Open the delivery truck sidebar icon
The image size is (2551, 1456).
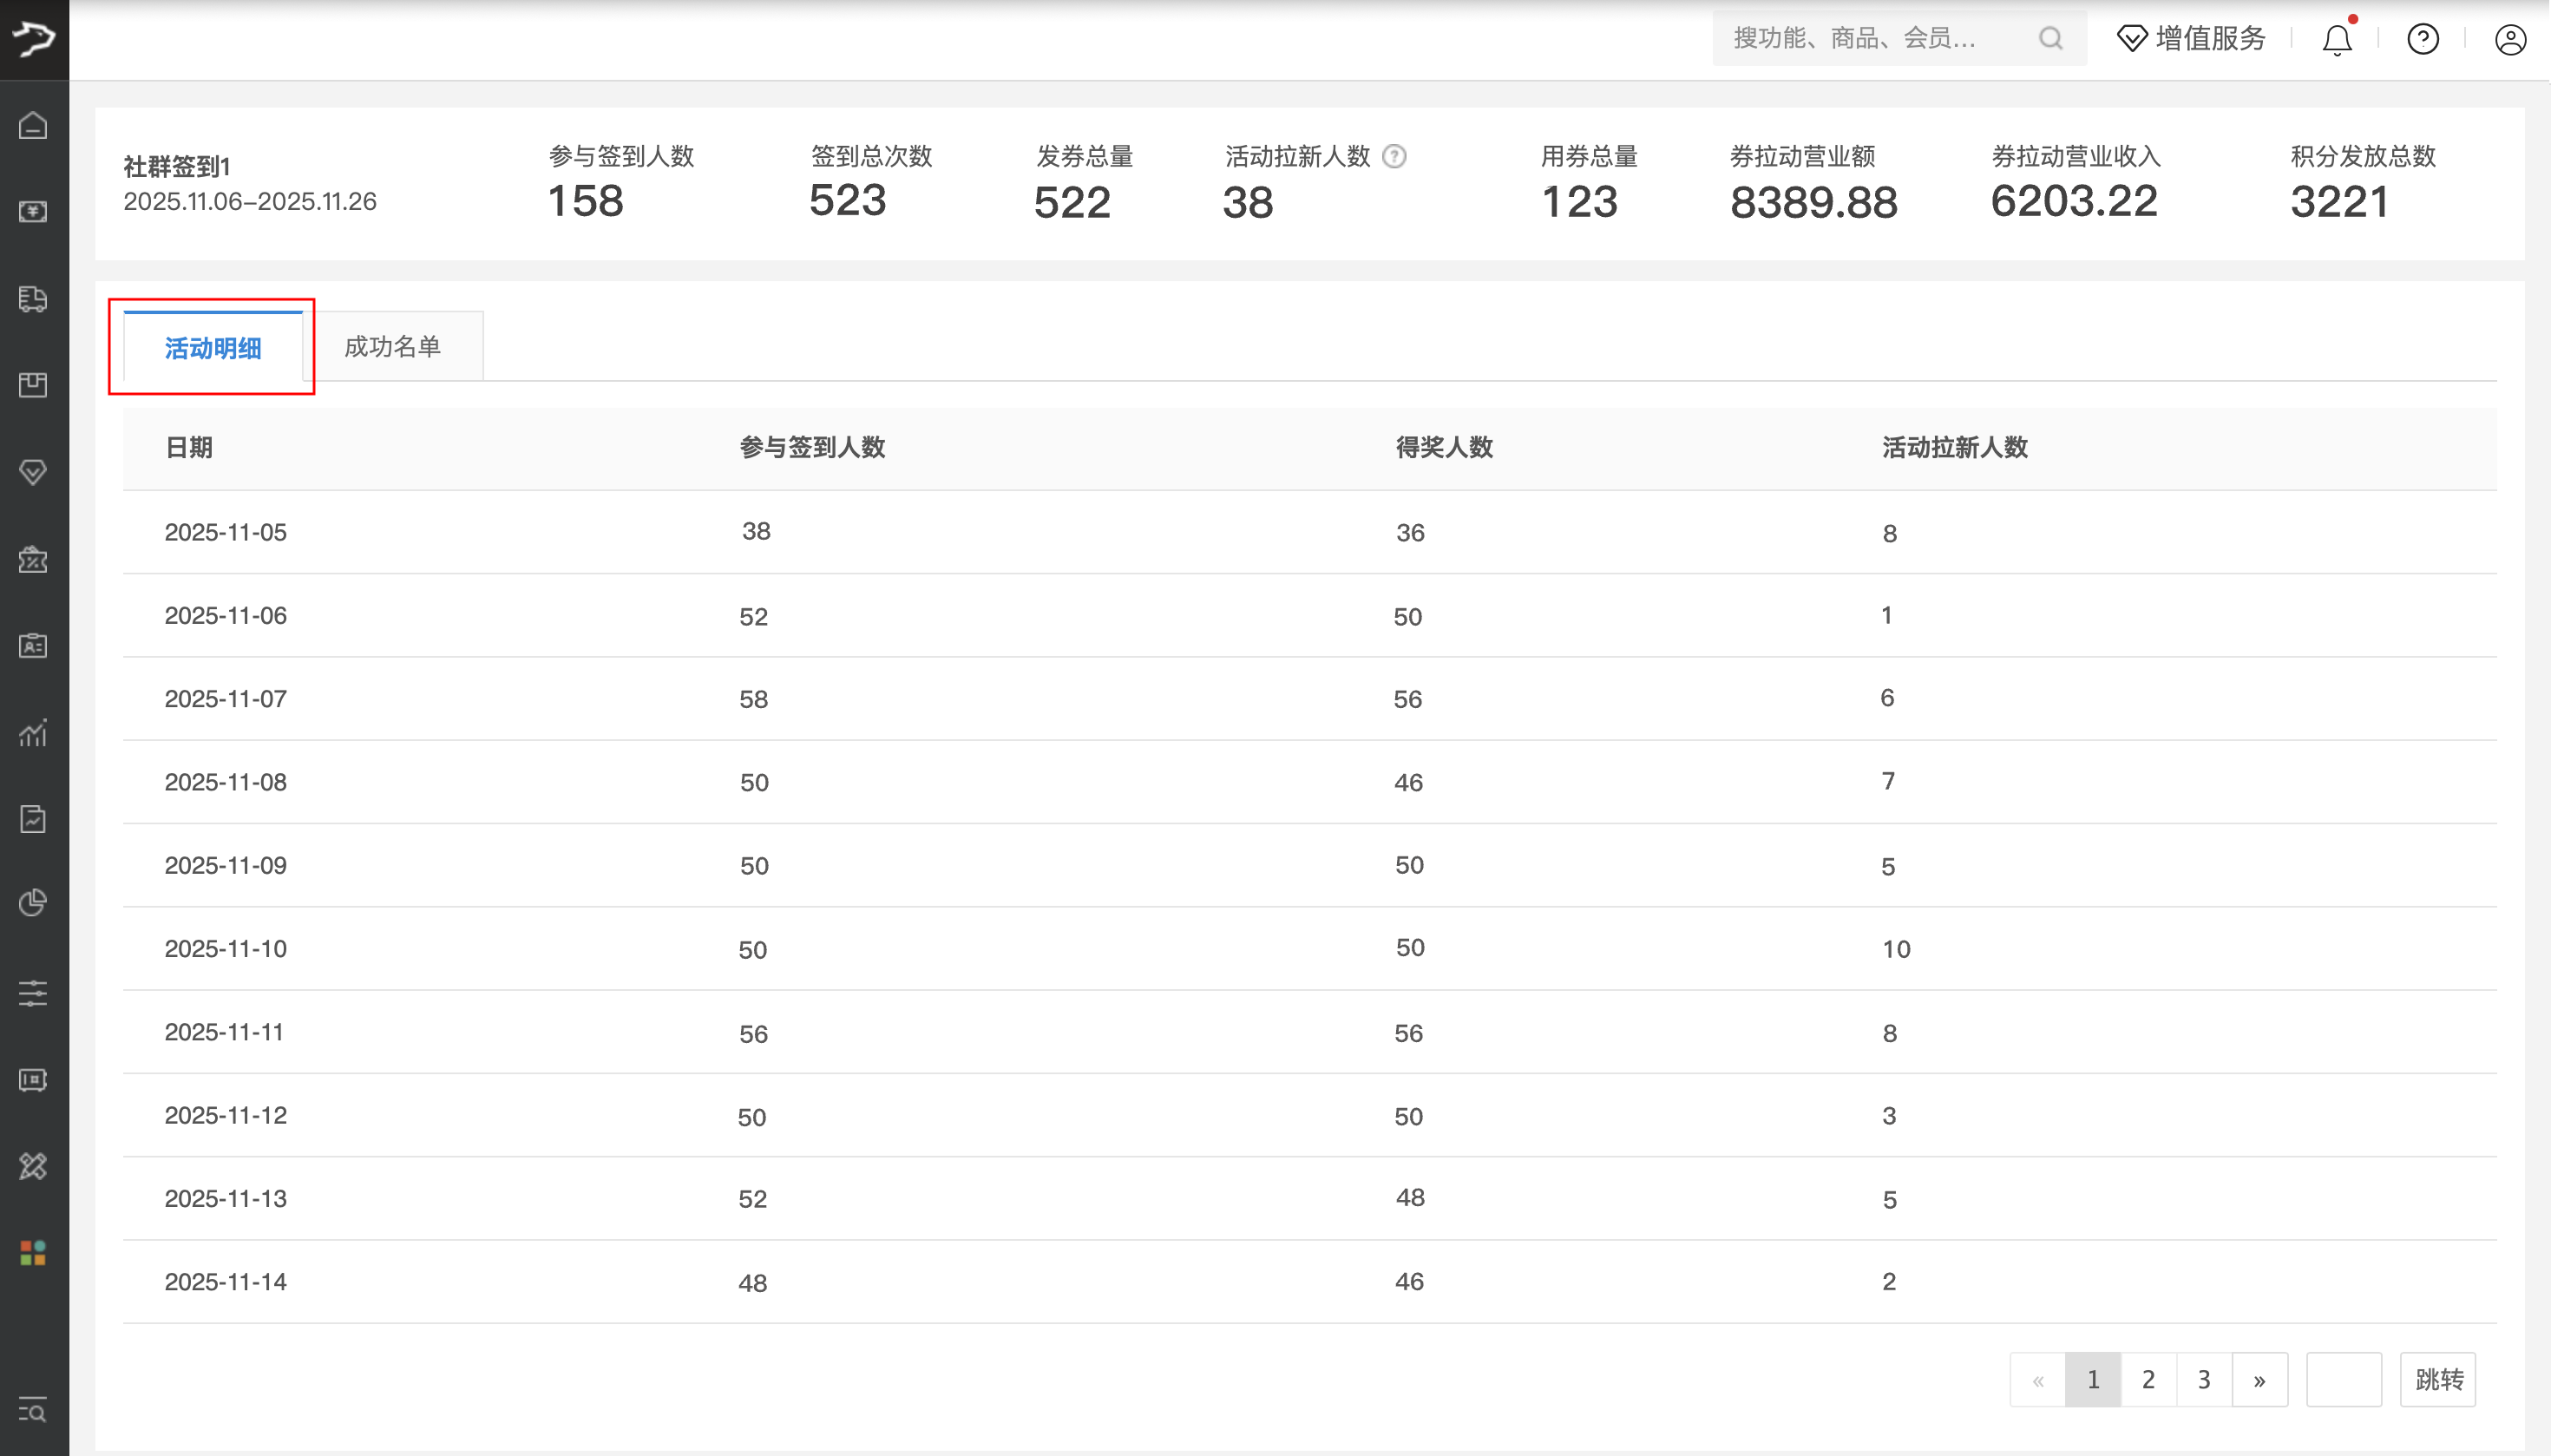pyautogui.click(x=33, y=299)
